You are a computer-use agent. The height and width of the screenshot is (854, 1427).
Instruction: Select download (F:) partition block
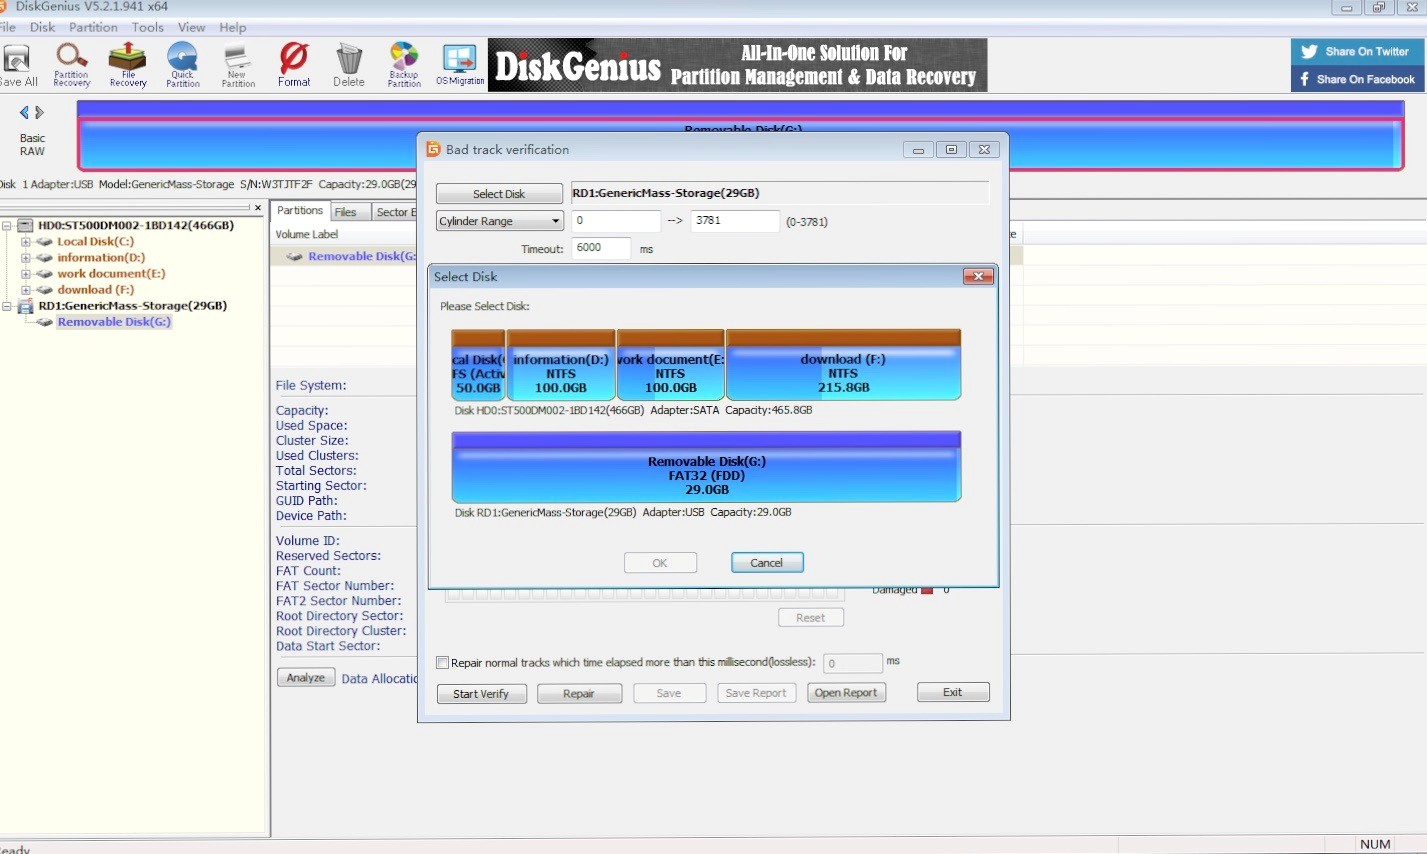click(843, 365)
